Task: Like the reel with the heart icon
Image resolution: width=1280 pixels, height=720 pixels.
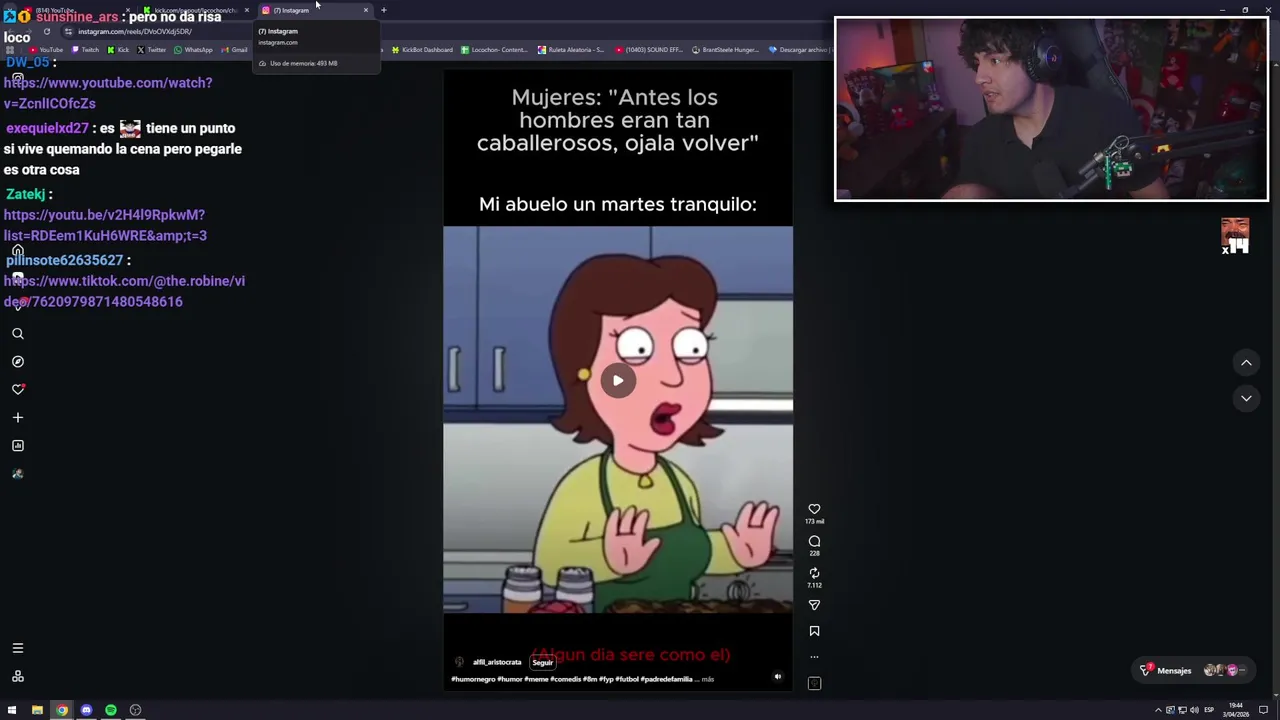Action: click(x=814, y=509)
